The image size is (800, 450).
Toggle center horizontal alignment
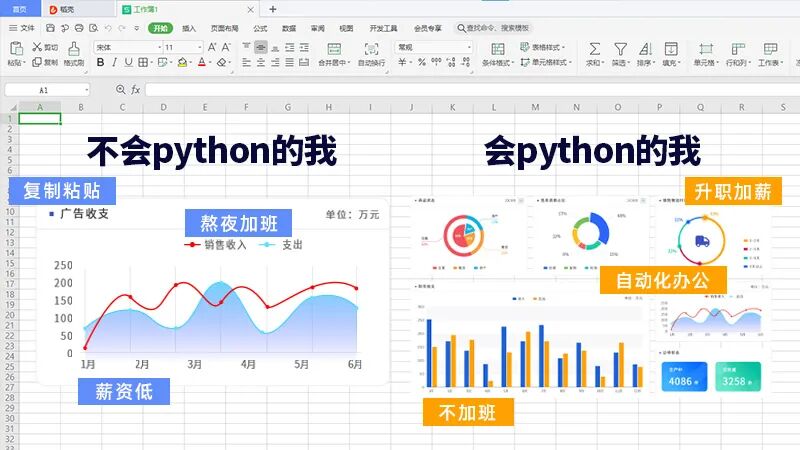(261, 62)
